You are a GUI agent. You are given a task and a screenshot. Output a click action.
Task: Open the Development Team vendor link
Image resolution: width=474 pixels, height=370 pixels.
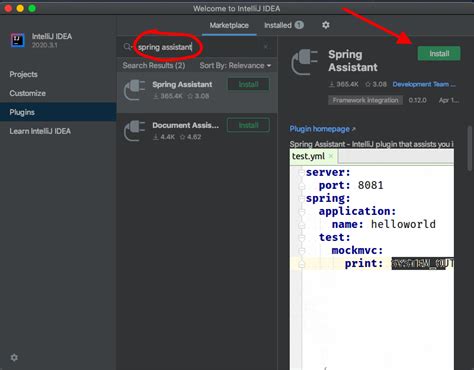tap(424, 84)
